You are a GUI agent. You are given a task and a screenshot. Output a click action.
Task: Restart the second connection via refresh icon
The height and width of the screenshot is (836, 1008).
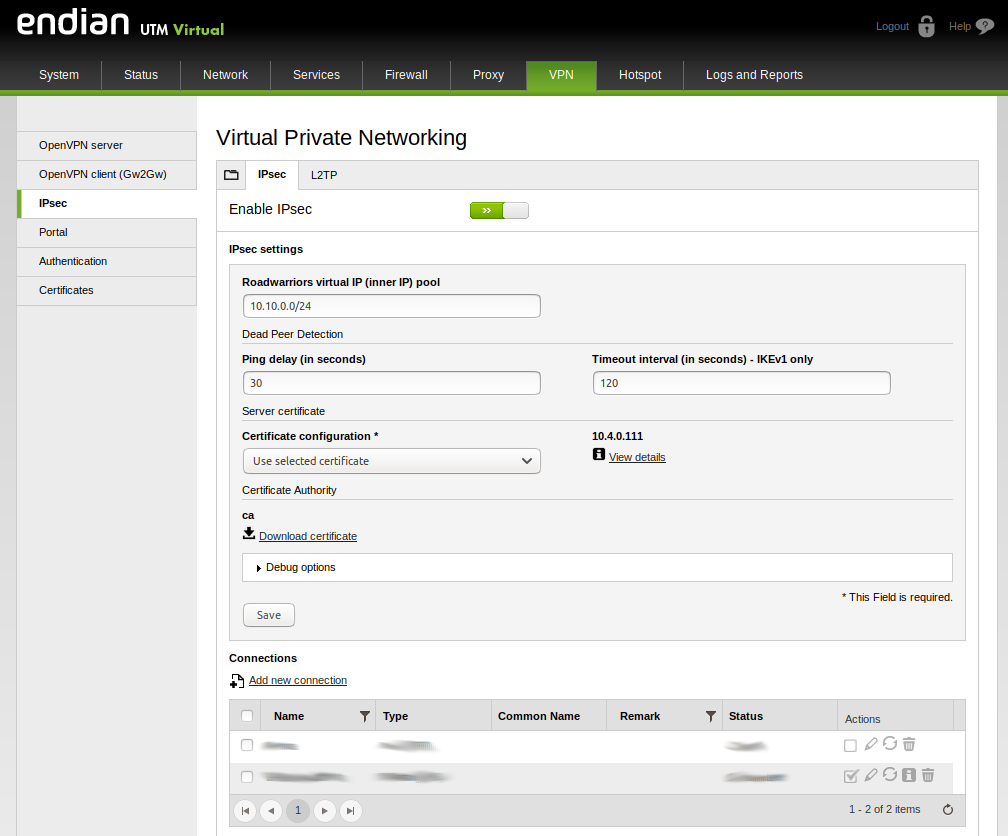pos(890,774)
